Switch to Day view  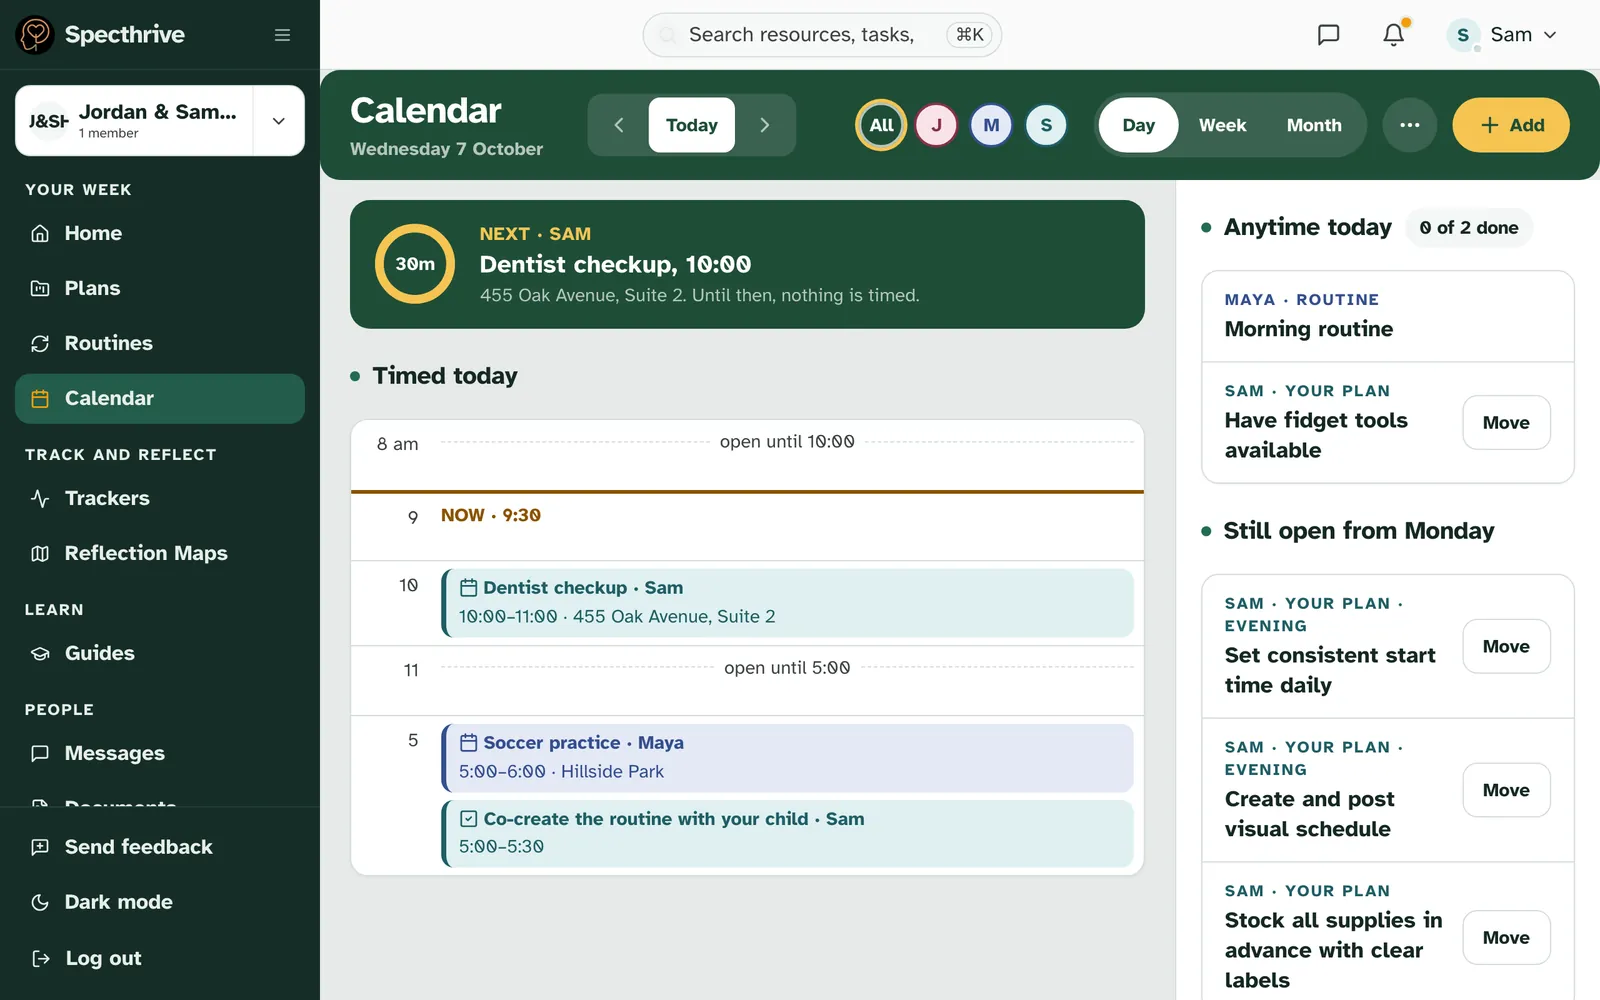pyautogui.click(x=1138, y=125)
